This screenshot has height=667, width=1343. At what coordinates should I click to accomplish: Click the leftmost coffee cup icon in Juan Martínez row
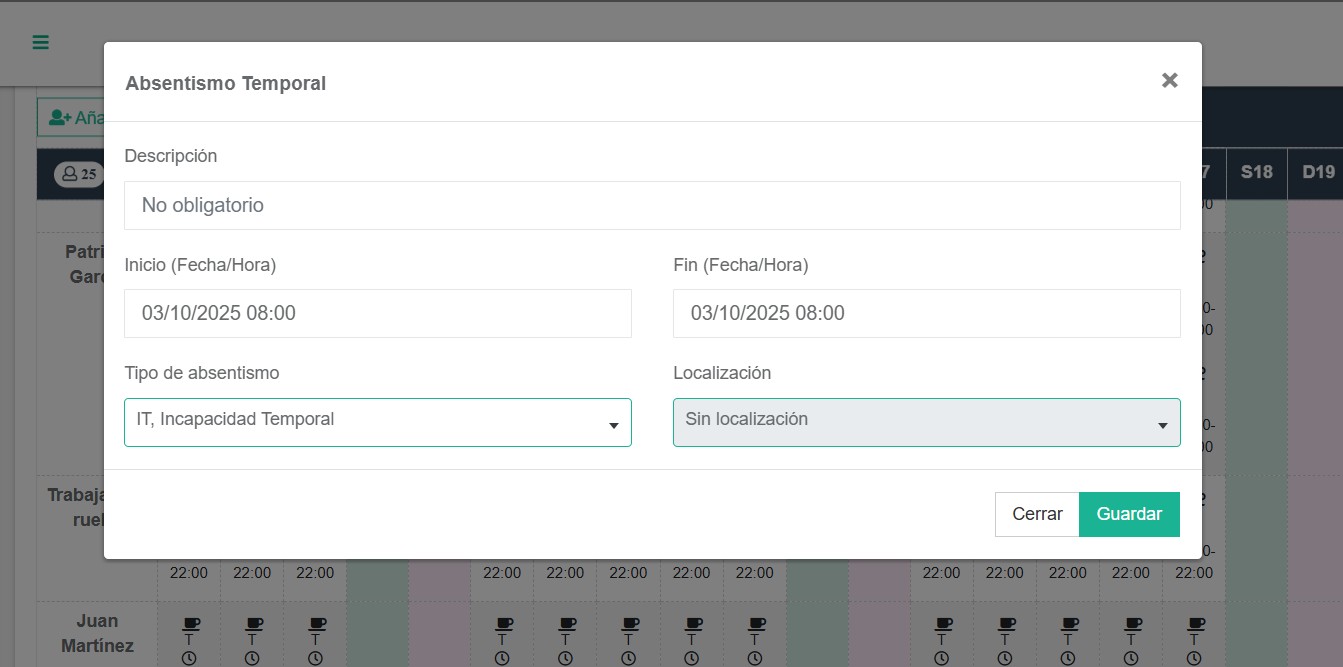click(190, 624)
